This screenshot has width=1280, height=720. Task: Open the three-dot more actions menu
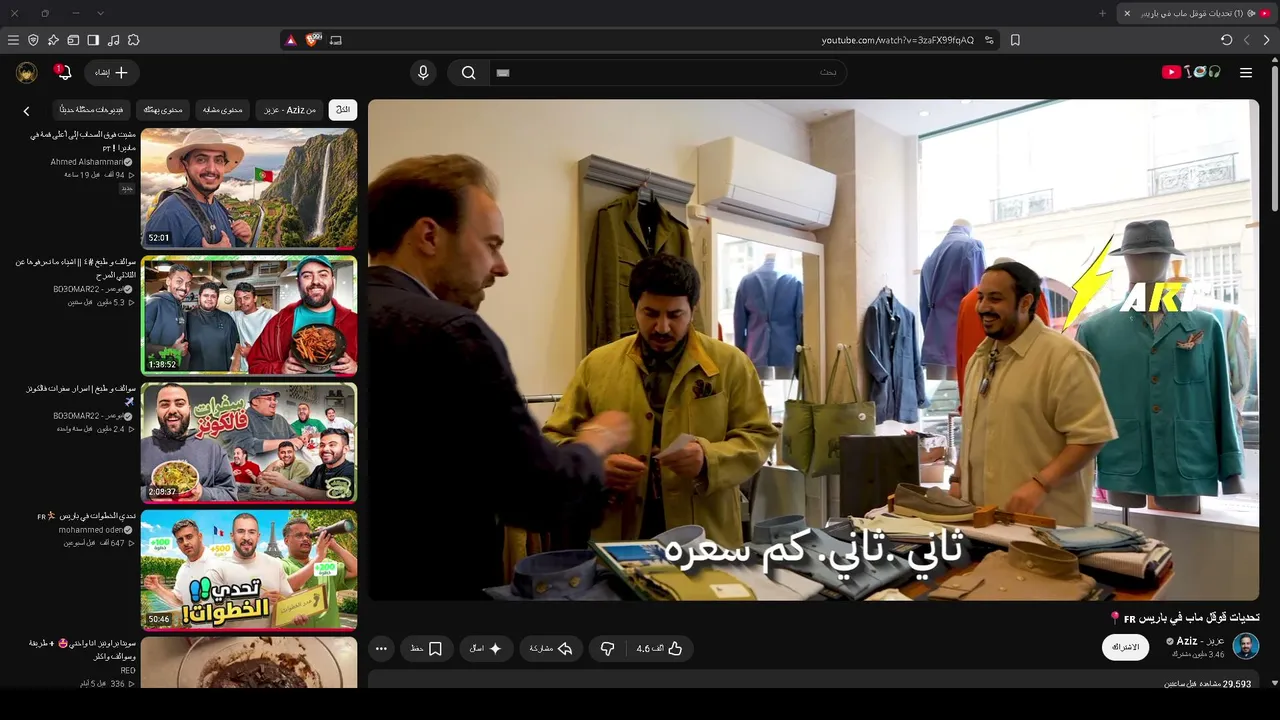point(381,649)
